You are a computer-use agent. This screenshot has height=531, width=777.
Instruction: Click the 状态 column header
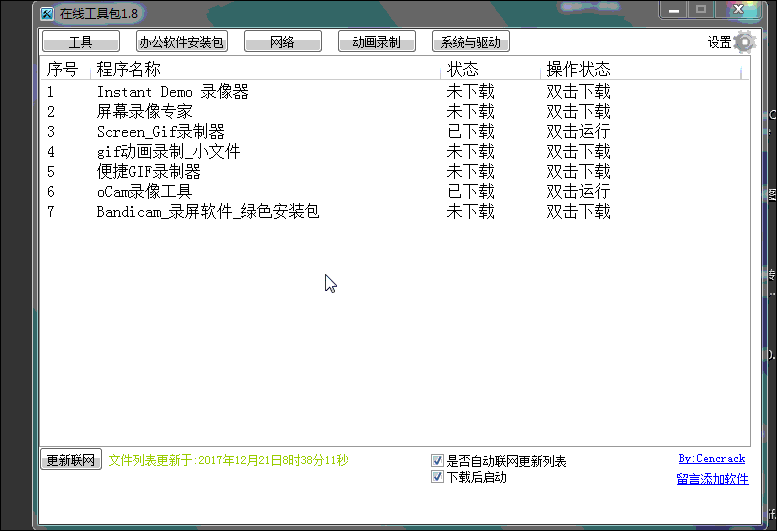[x=462, y=69]
